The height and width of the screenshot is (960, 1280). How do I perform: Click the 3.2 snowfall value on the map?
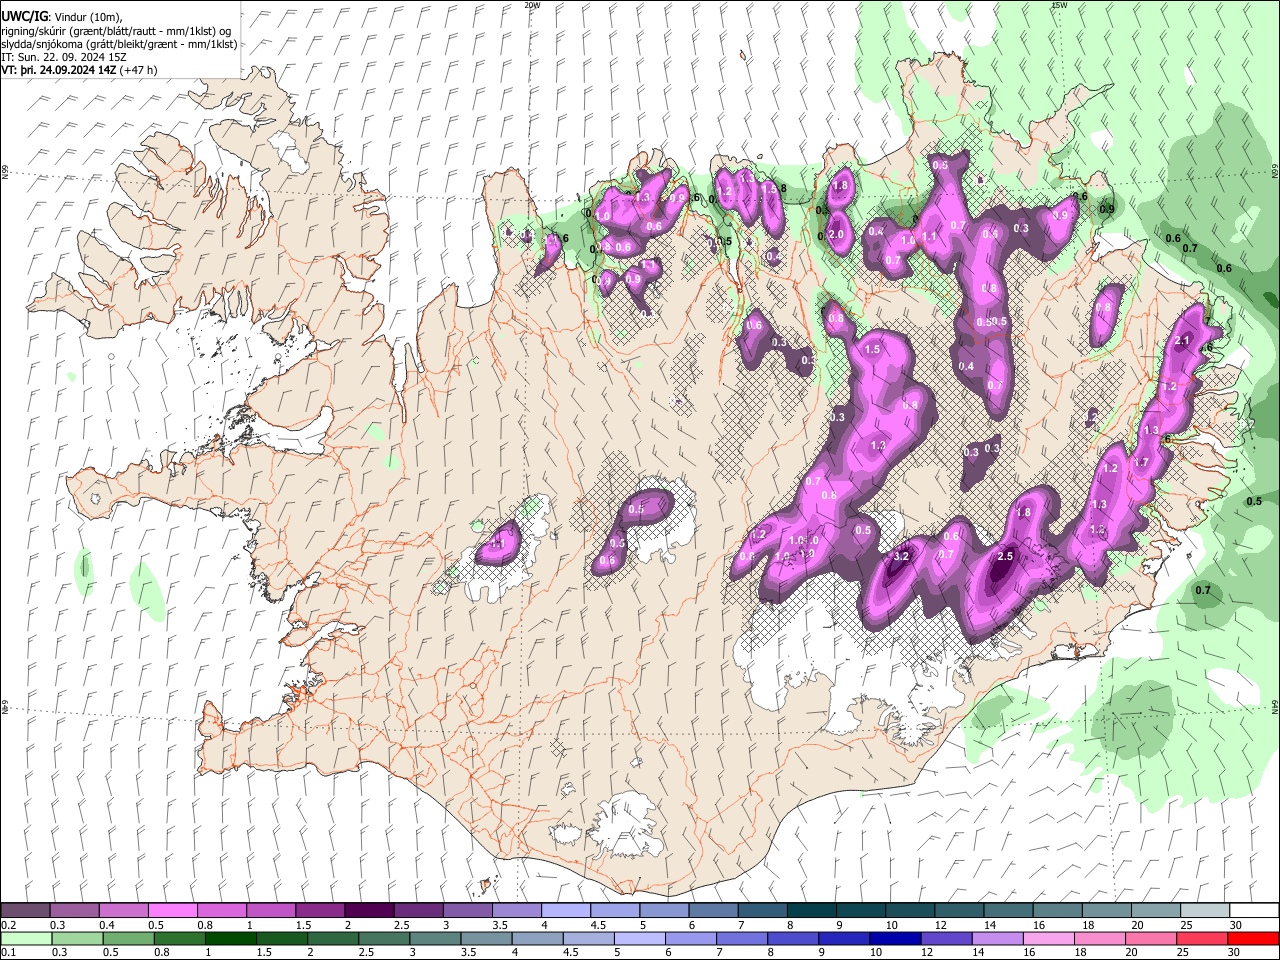click(x=900, y=556)
